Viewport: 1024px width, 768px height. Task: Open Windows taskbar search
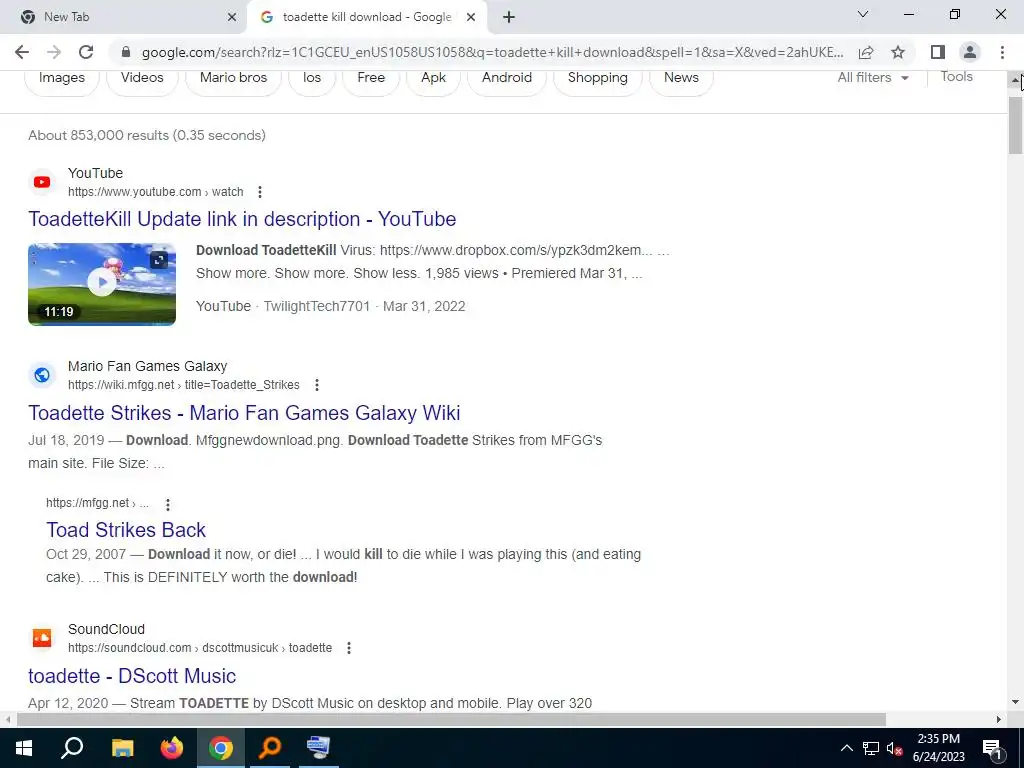(x=72, y=748)
